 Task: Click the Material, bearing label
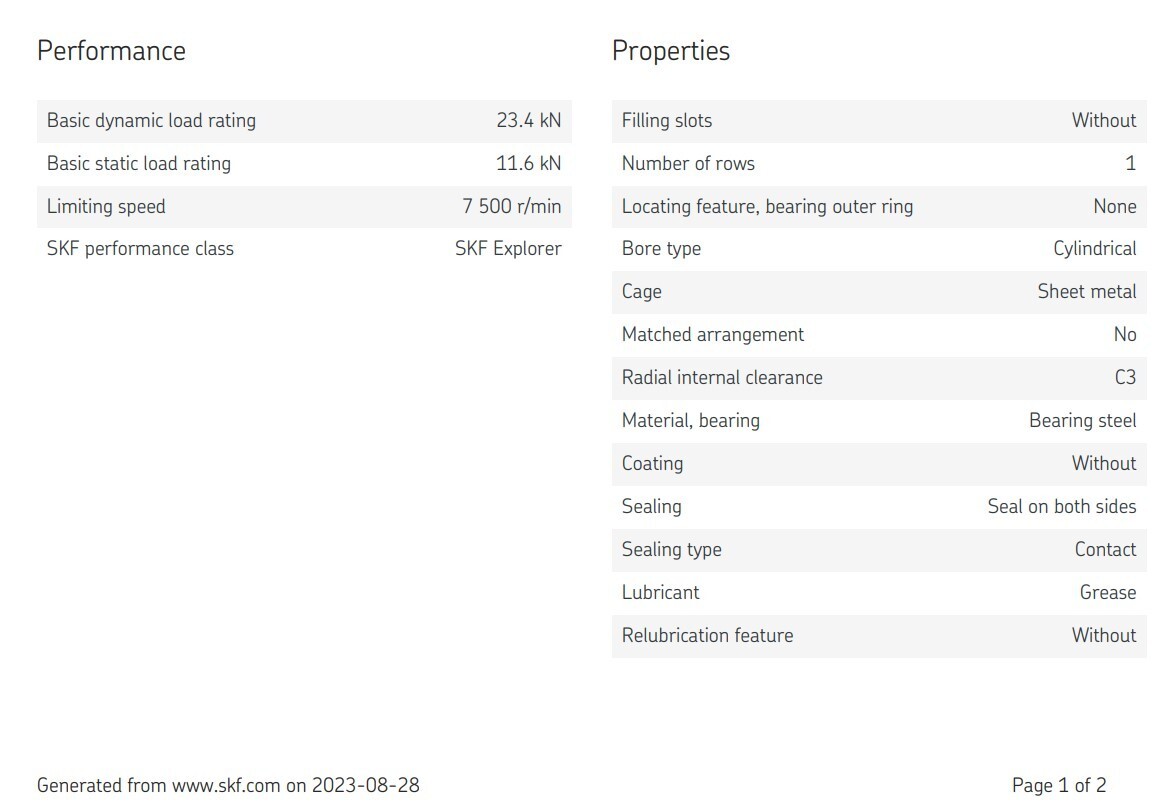[x=690, y=421]
